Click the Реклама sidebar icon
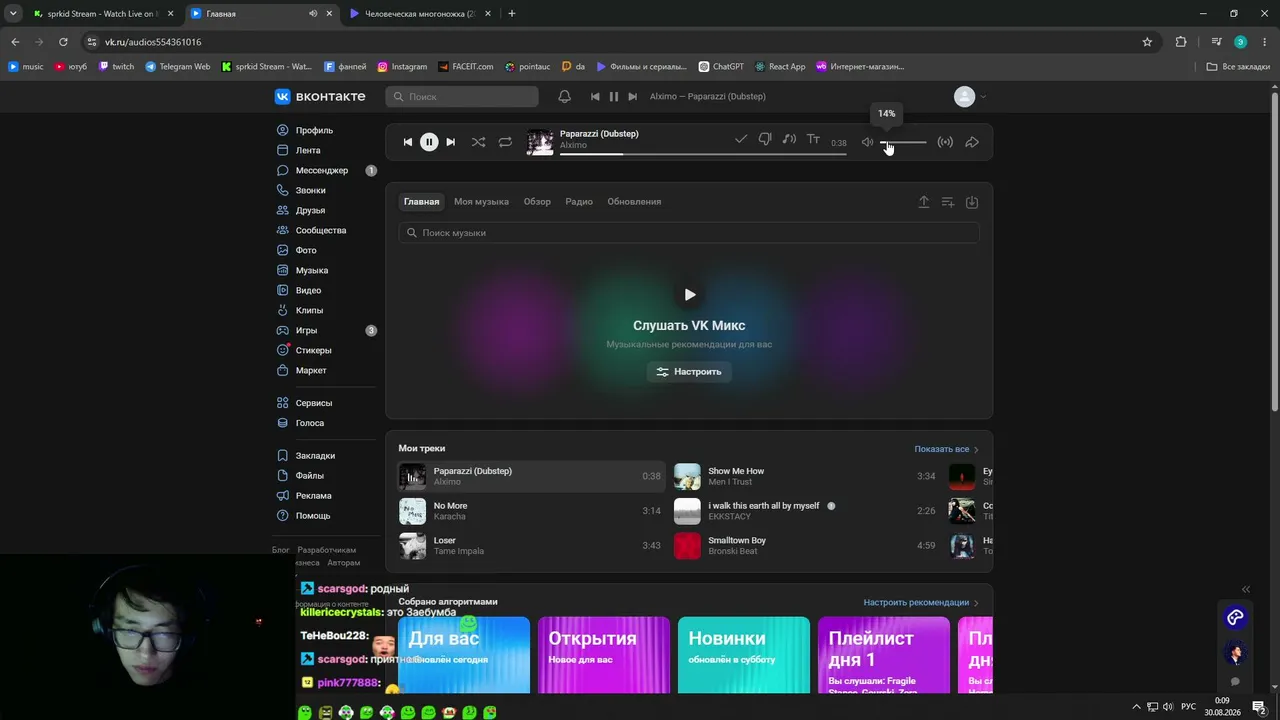The image size is (1280, 720). point(283,496)
